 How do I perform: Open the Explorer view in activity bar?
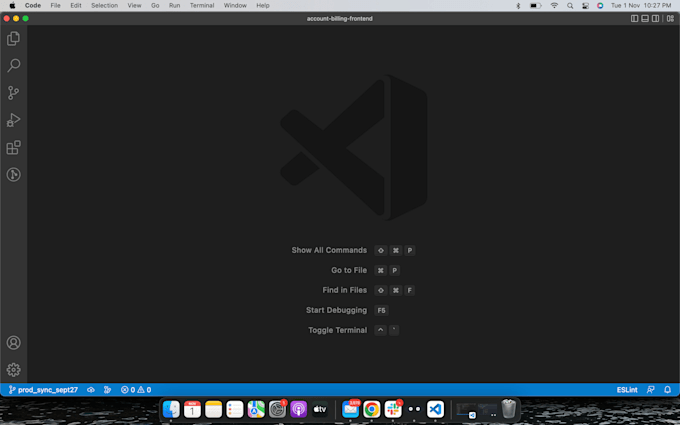tap(14, 38)
